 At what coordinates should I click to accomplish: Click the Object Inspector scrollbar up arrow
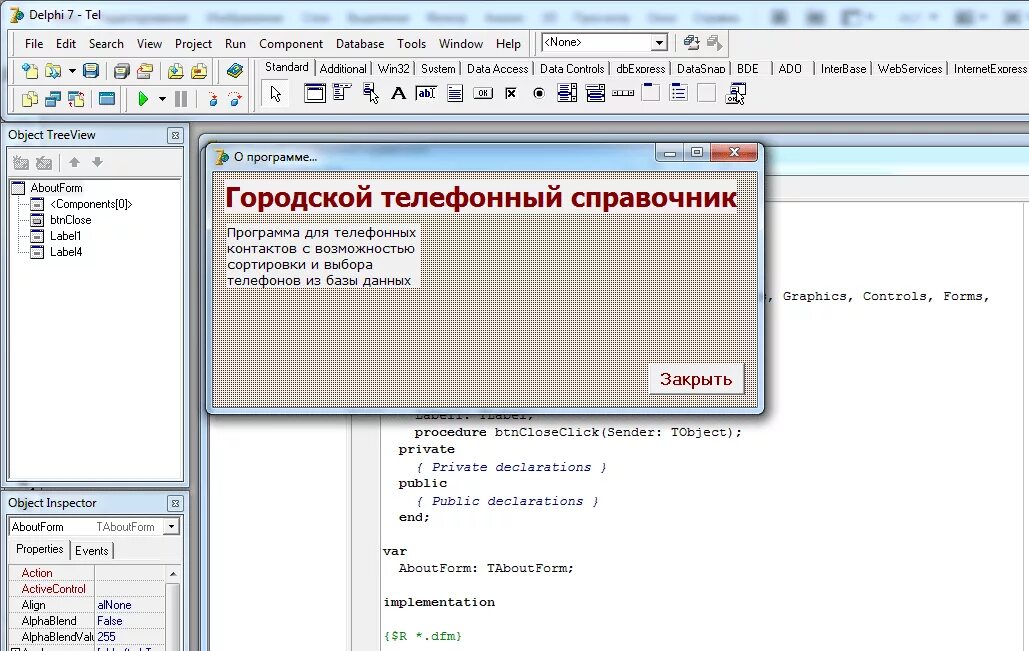pyautogui.click(x=173, y=574)
